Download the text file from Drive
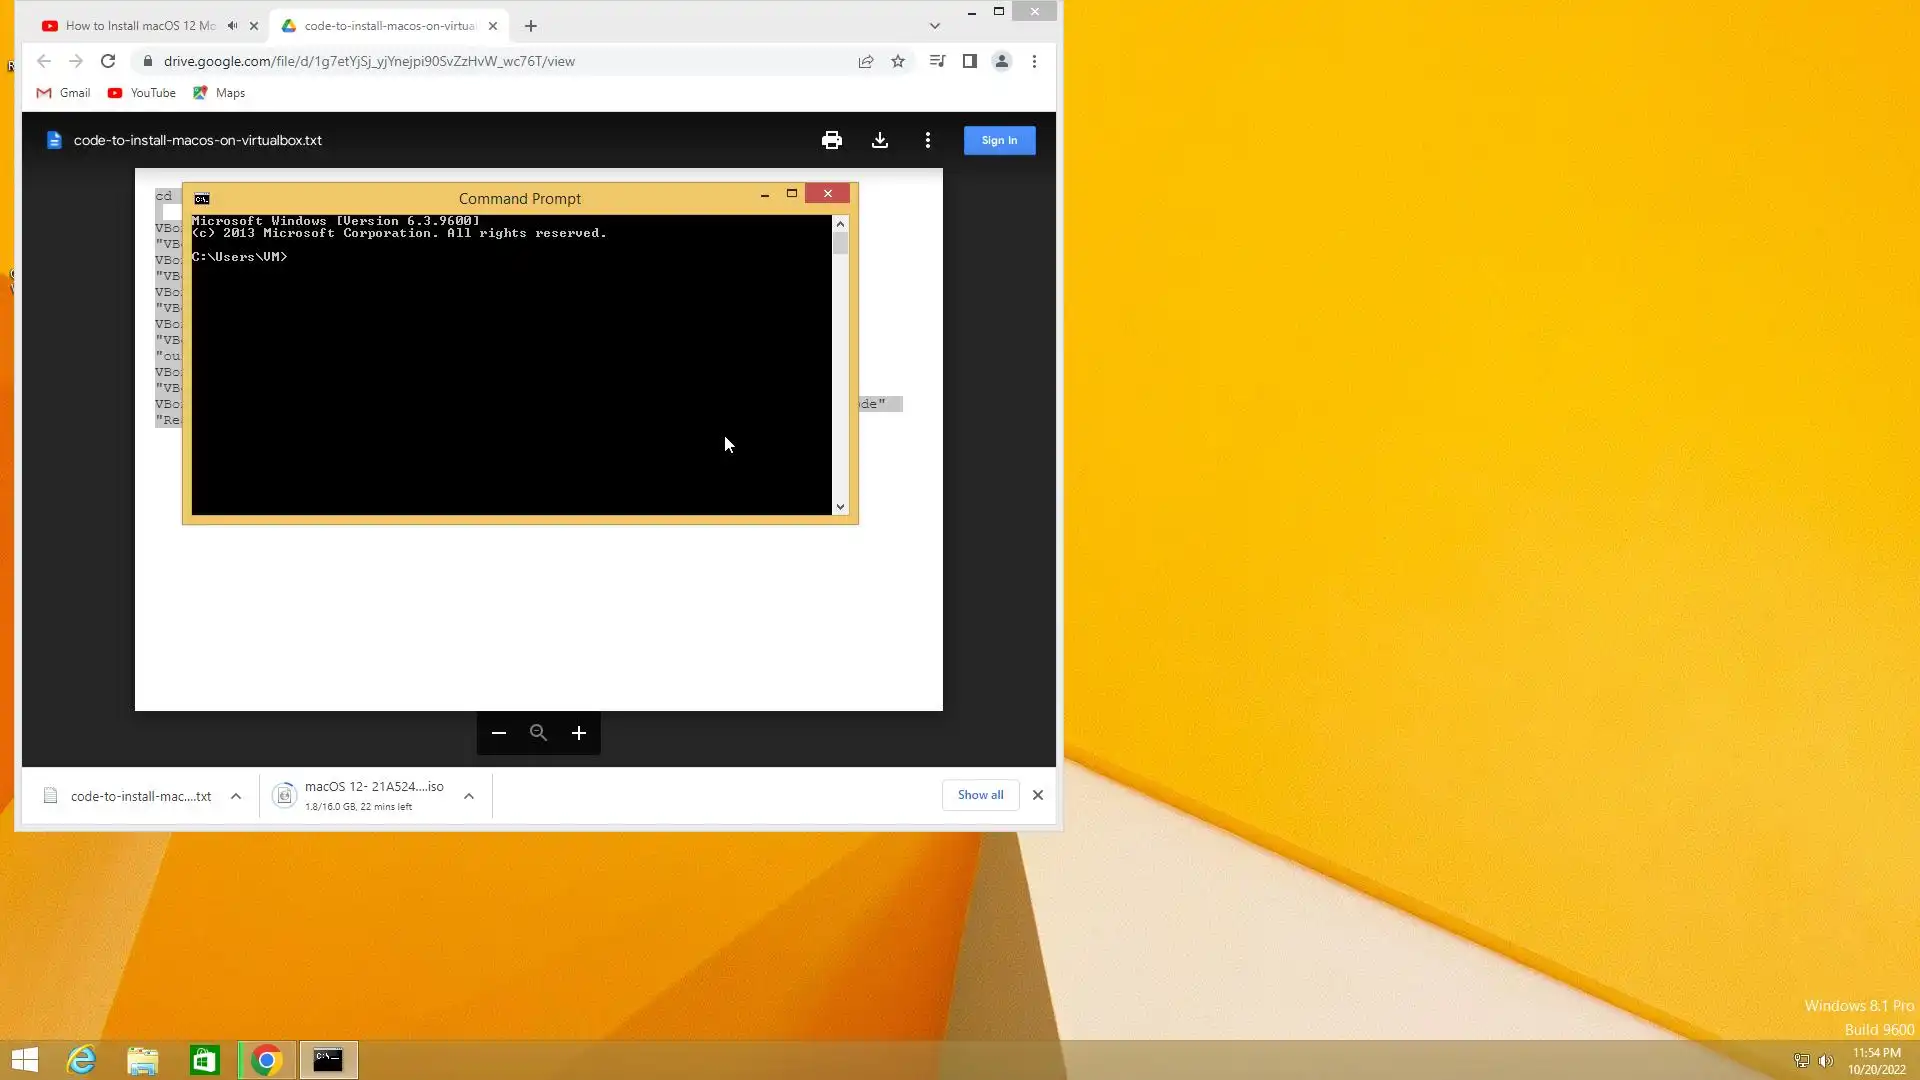The width and height of the screenshot is (1920, 1080). 880,140
